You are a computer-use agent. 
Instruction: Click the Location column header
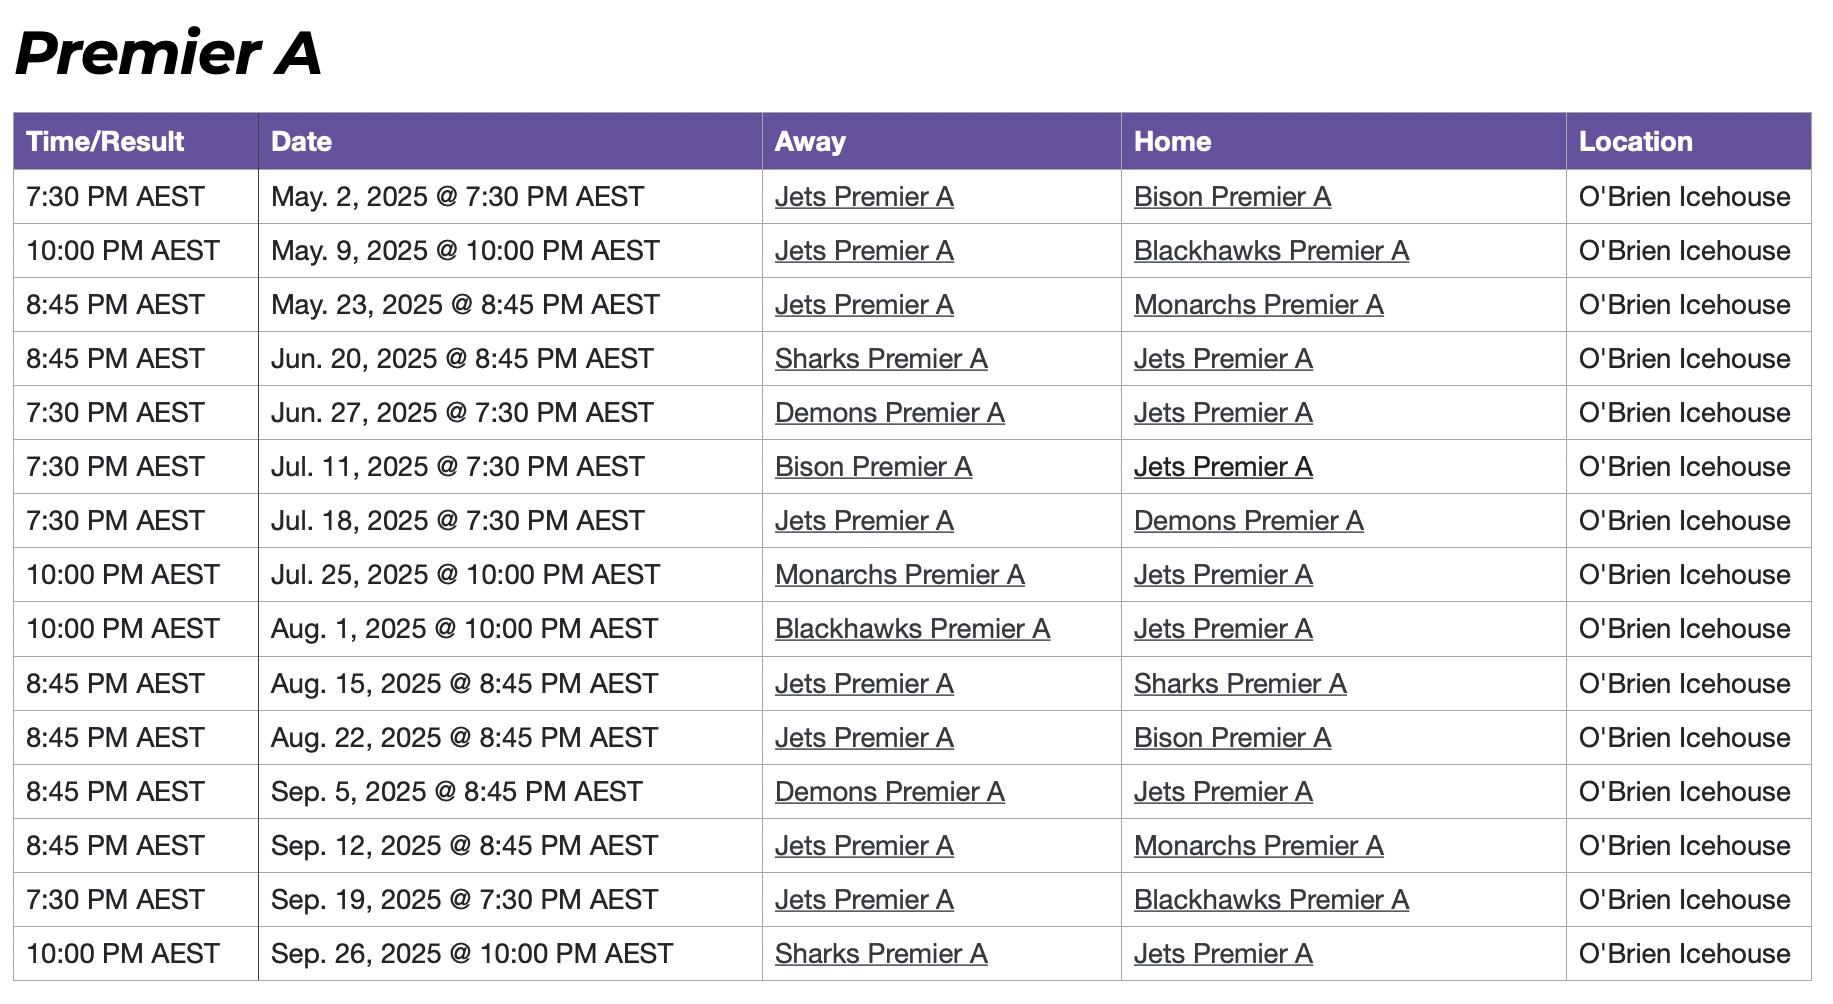coord(1635,142)
